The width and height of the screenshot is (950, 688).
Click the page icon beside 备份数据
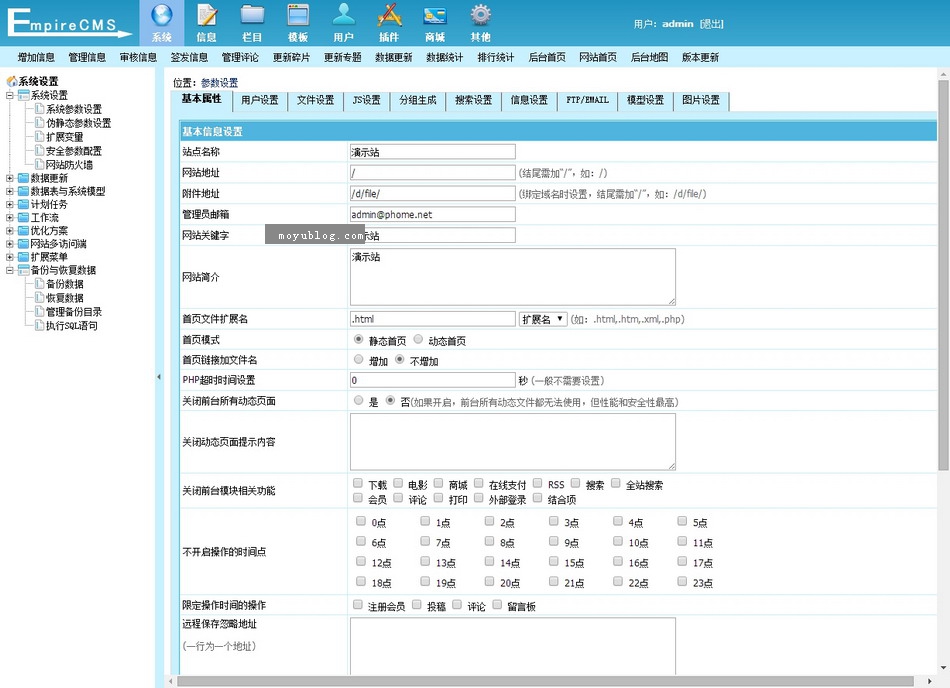[x=39, y=283]
